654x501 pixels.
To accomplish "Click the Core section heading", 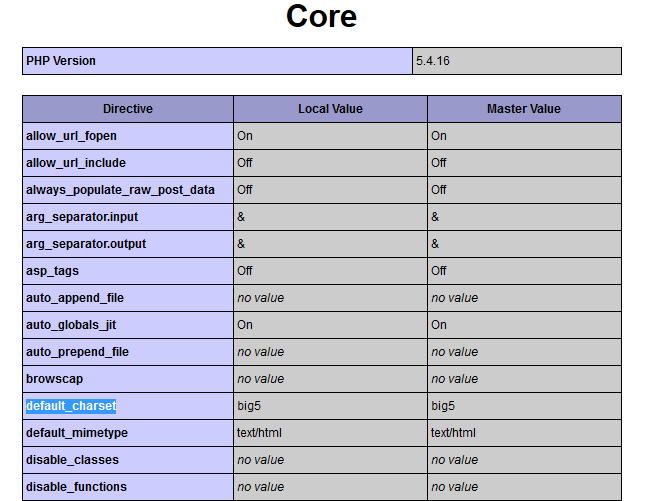I will (321, 17).
